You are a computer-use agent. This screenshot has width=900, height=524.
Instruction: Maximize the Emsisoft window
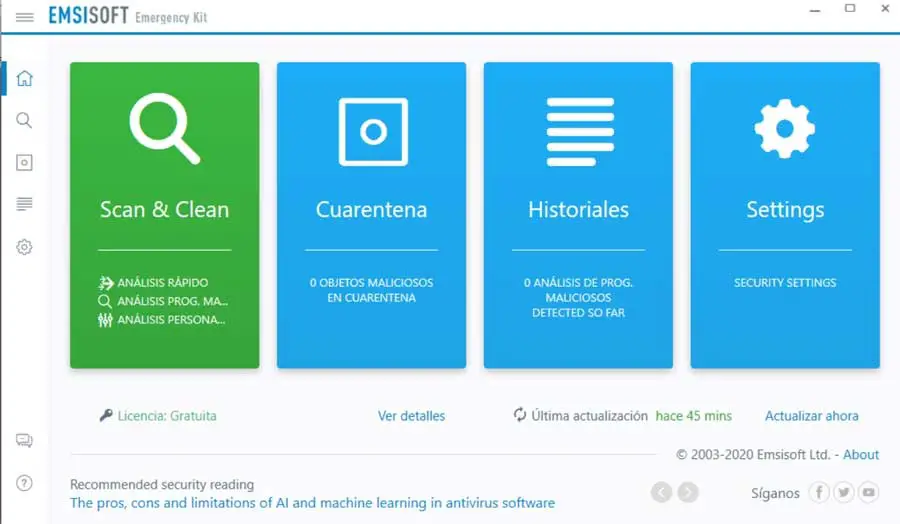[850, 8]
